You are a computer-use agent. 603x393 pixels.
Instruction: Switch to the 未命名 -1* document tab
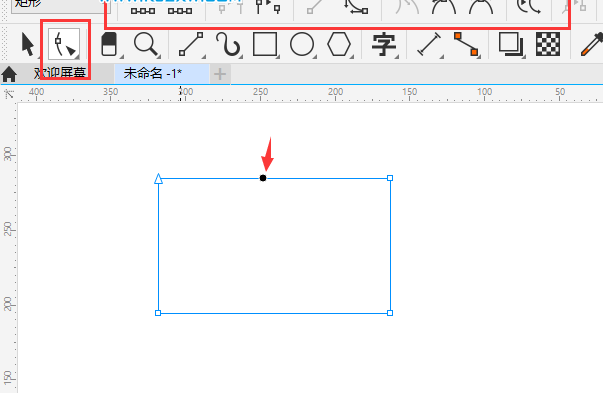pyautogui.click(x=153, y=73)
